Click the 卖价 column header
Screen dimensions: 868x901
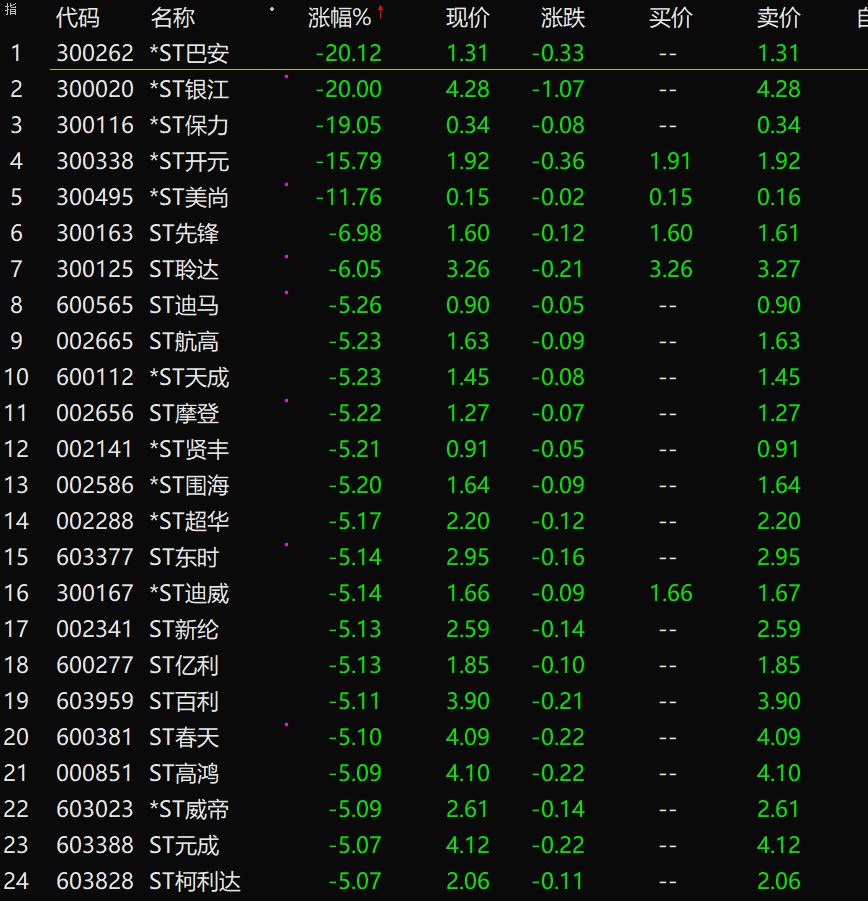[x=778, y=17]
